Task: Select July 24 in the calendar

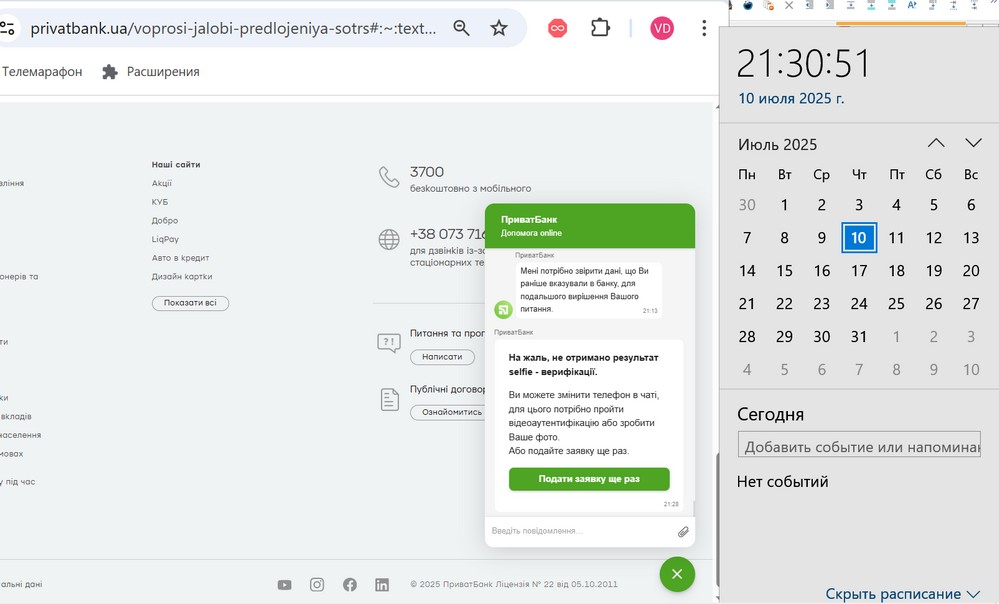Action: tap(859, 304)
